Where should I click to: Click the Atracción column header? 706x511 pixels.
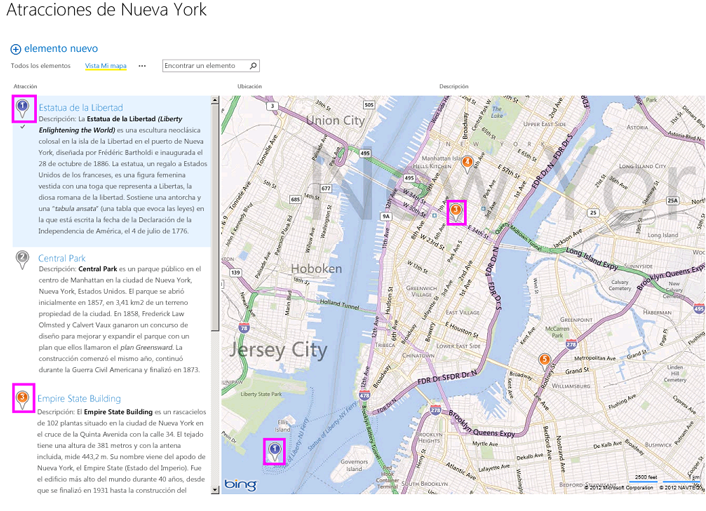pos(25,86)
